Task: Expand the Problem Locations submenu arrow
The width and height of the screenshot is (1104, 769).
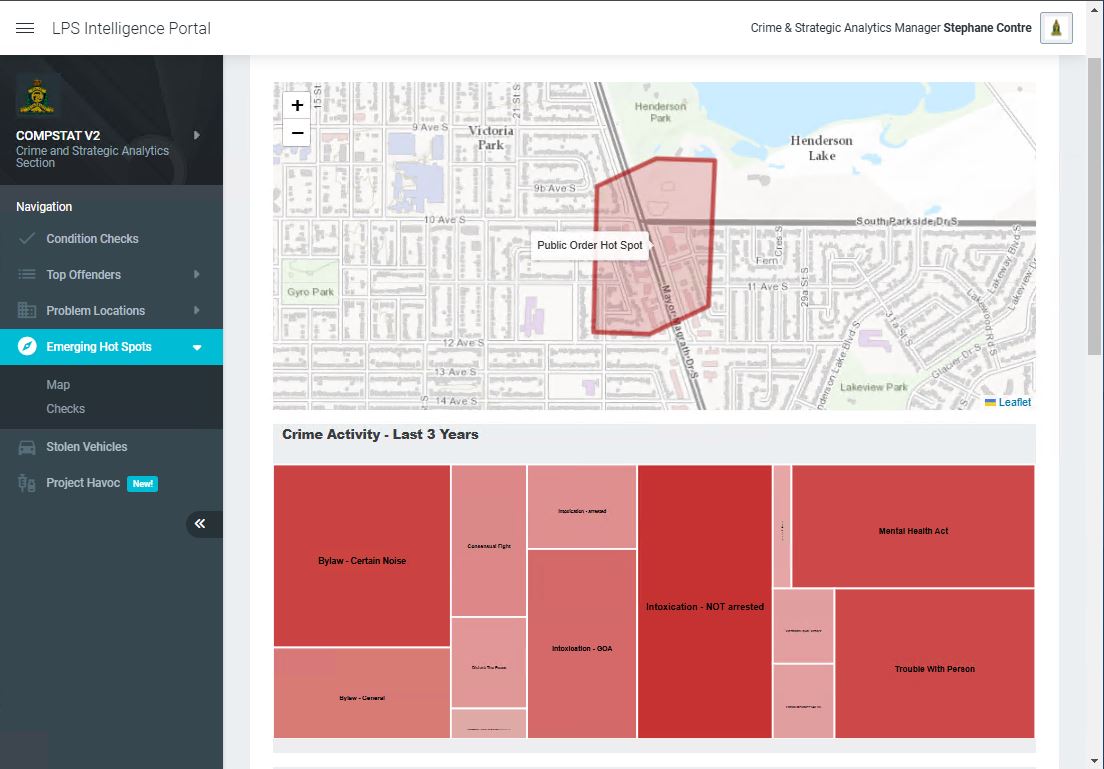Action: 196,311
